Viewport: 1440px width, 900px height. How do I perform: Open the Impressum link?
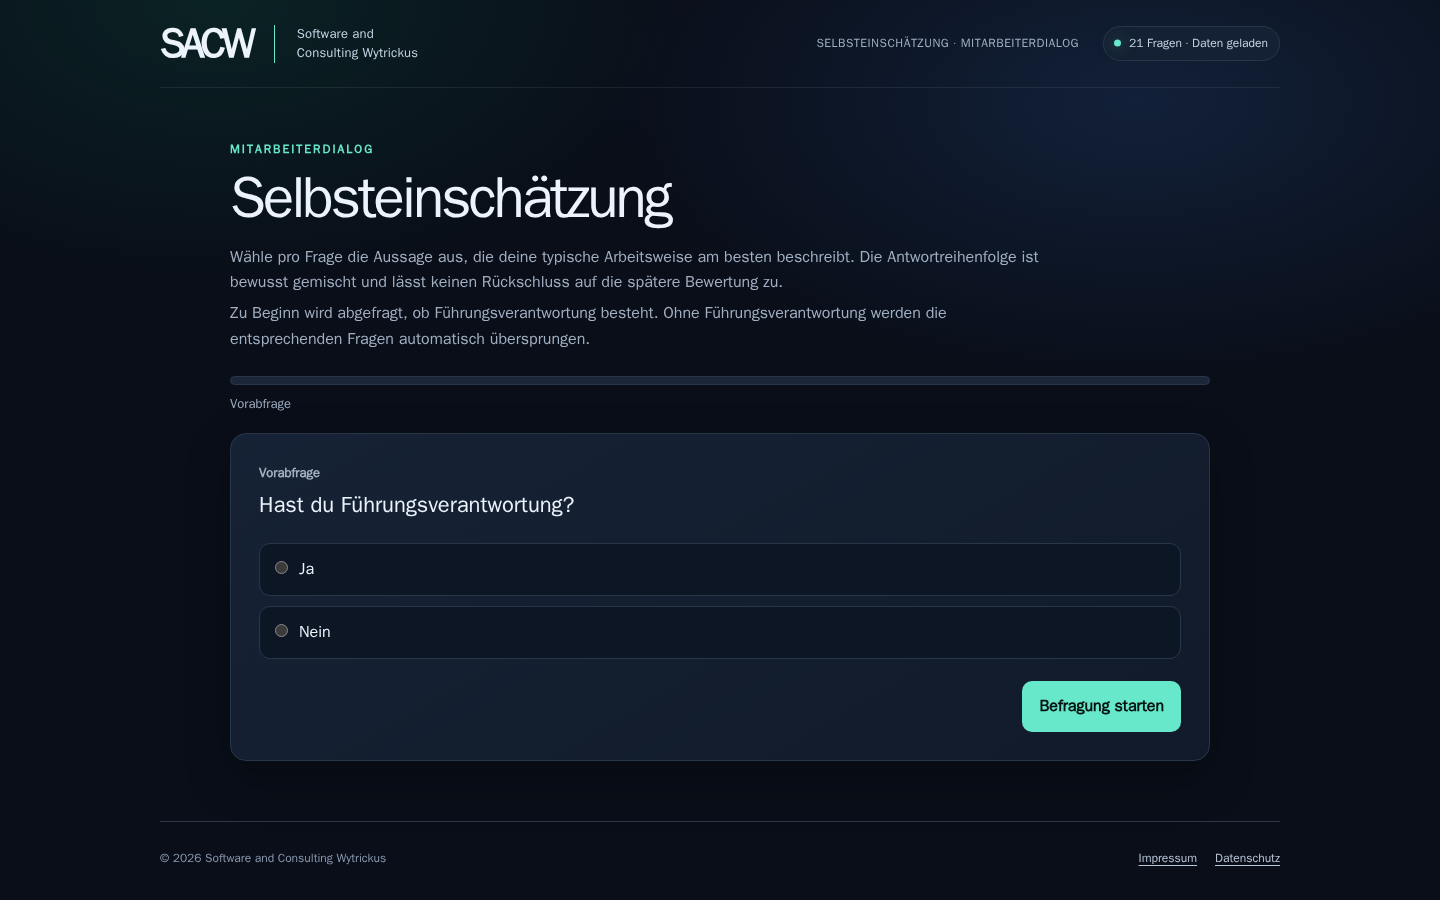1167,858
